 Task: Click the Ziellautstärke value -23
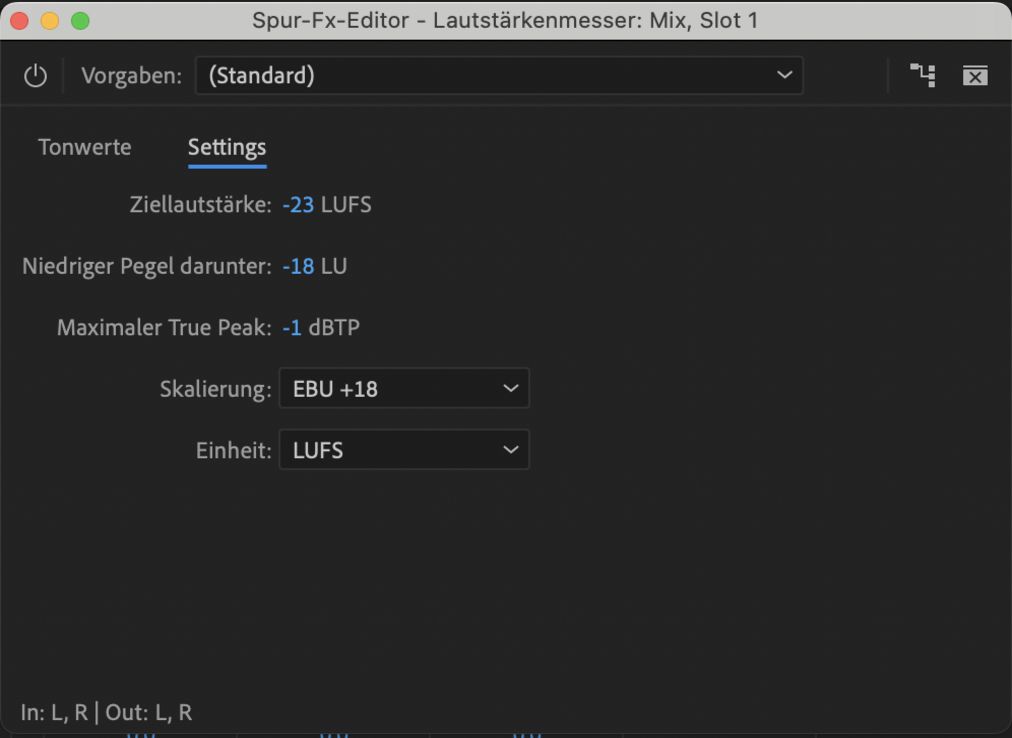tap(298, 205)
